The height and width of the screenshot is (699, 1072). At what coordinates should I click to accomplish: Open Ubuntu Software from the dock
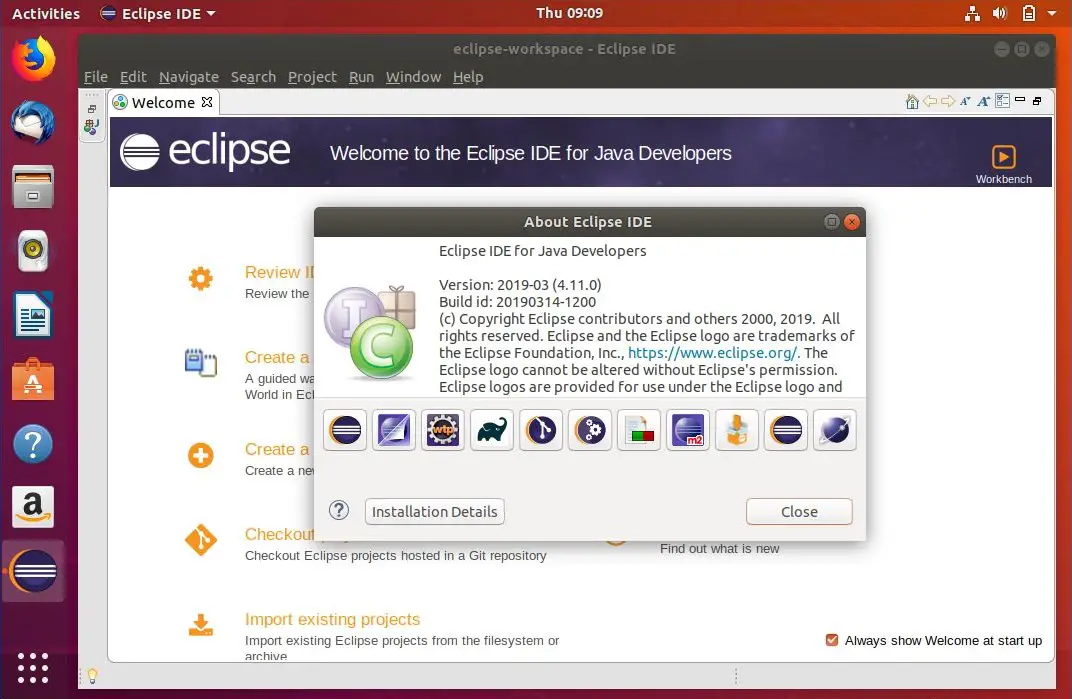(x=33, y=379)
